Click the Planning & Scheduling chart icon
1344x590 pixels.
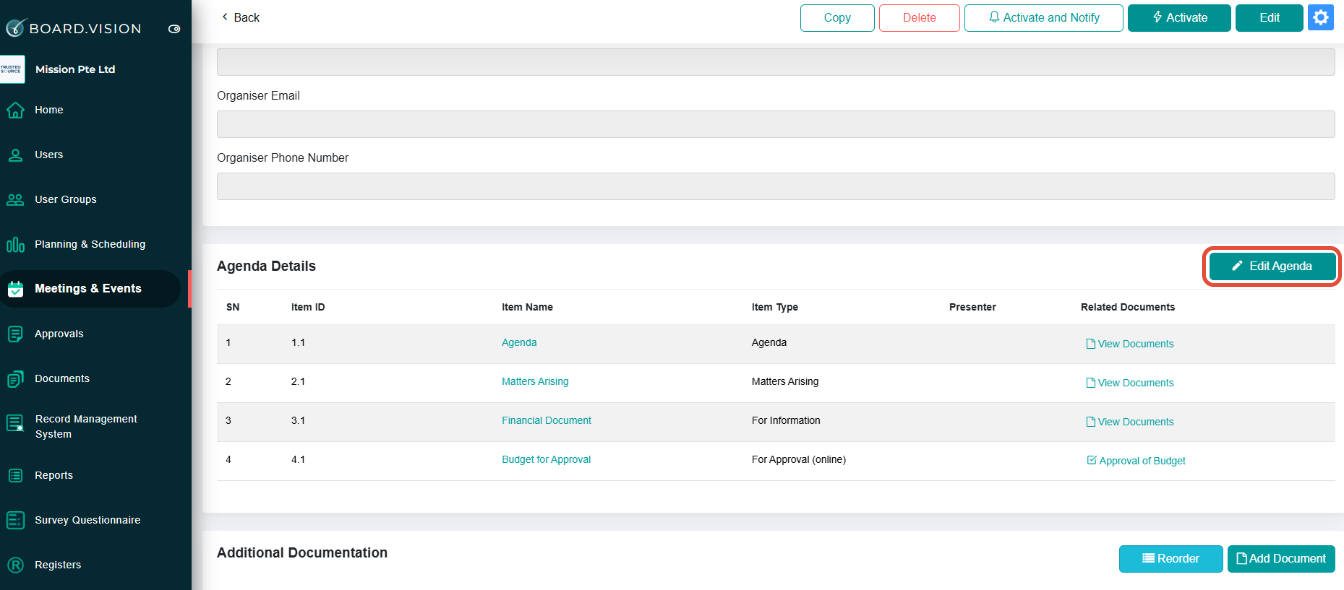[15, 244]
